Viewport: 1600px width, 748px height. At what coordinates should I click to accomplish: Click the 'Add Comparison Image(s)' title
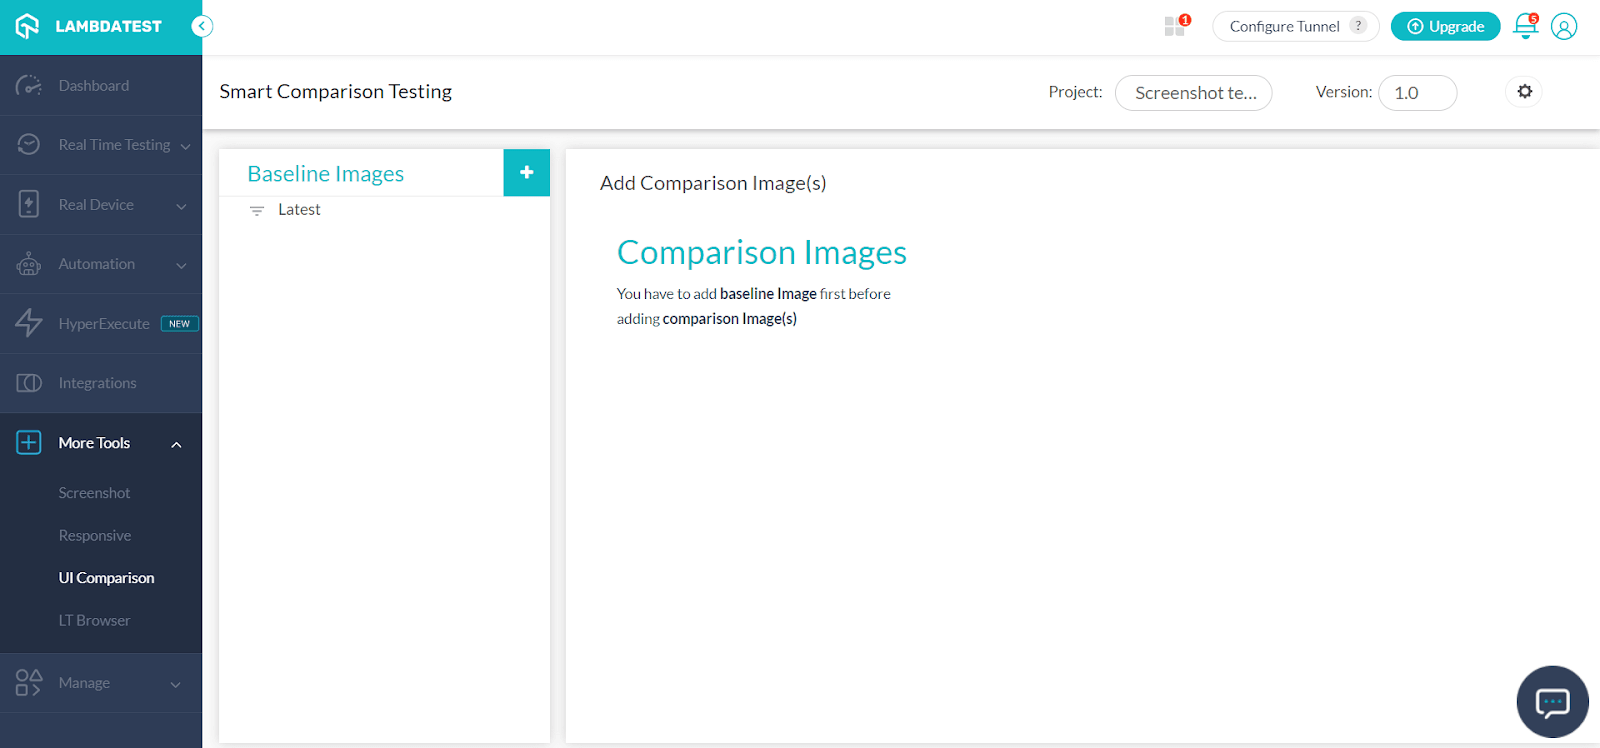pos(713,183)
